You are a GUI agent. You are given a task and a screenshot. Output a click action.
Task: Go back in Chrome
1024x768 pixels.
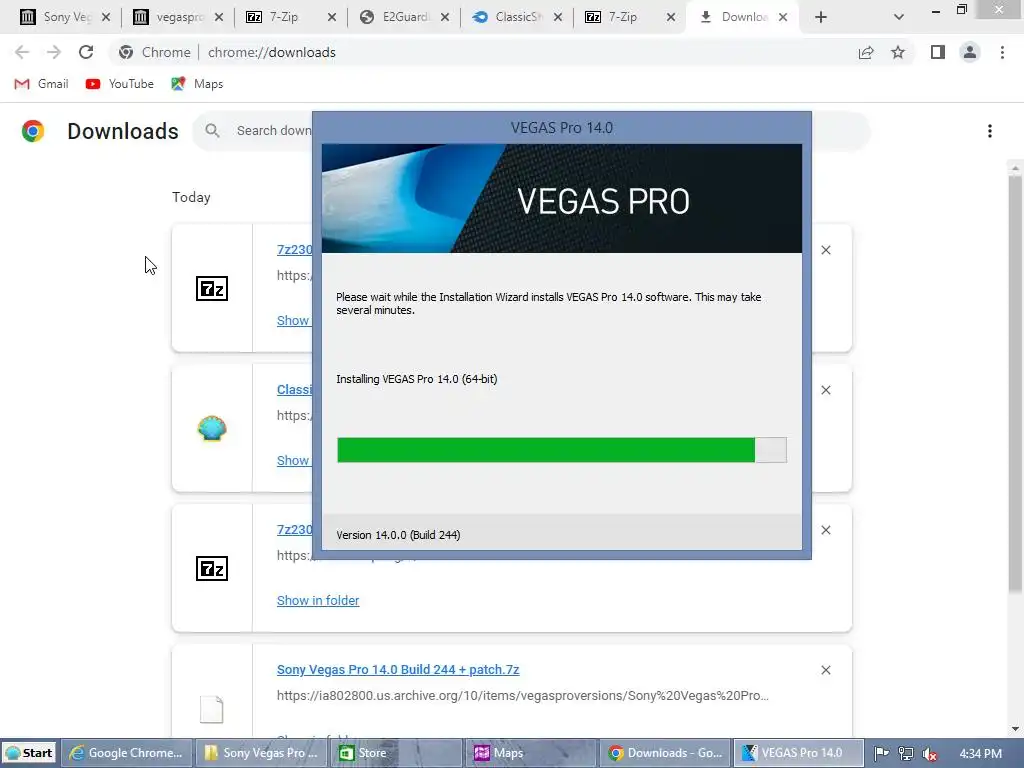[22, 52]
